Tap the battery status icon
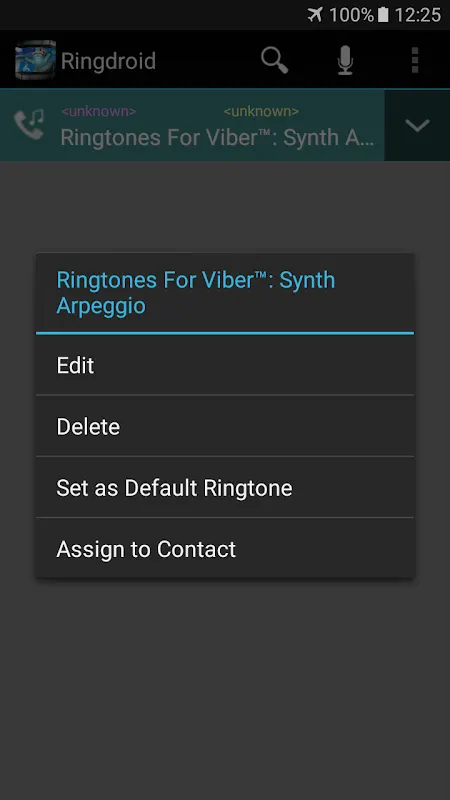 pos(383,15)
